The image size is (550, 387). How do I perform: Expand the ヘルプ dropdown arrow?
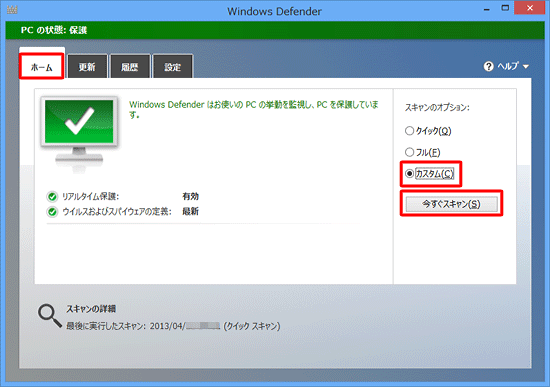(x=526, y=66)
